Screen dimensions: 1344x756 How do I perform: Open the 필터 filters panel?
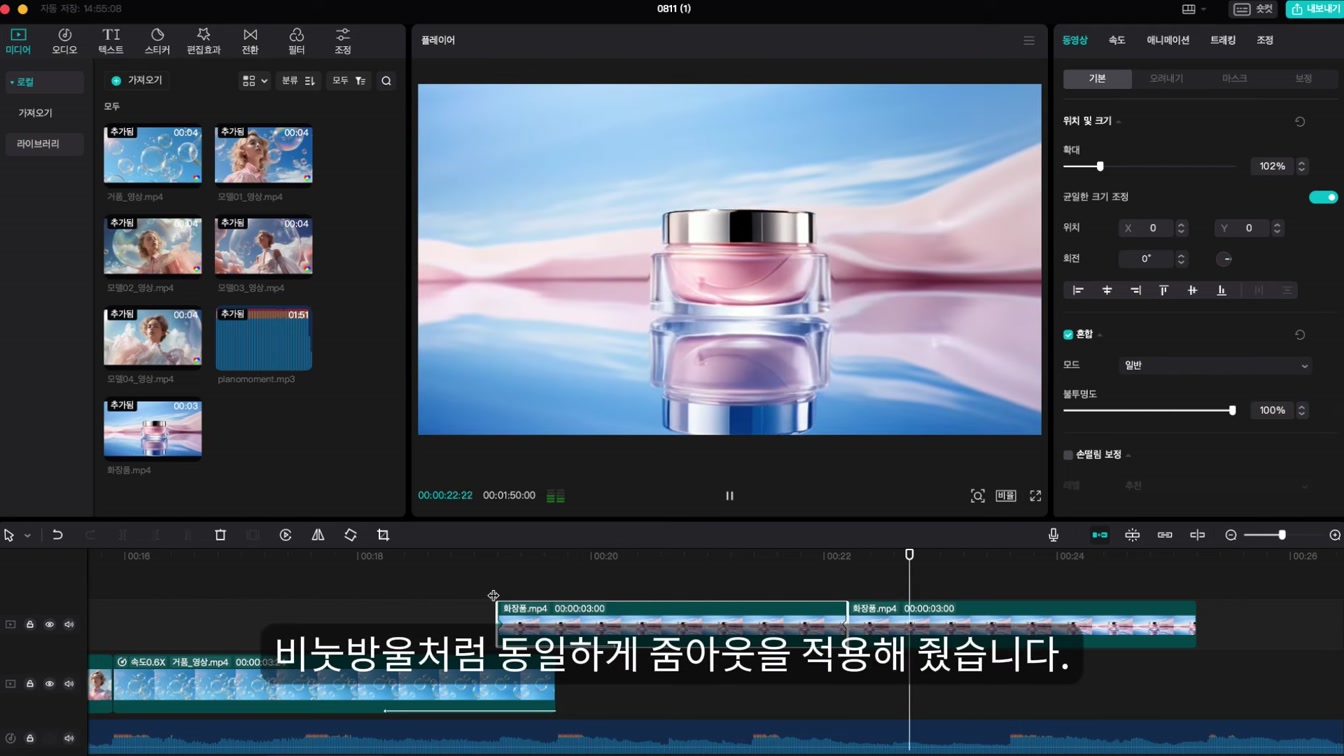click(x=296, y=41)
